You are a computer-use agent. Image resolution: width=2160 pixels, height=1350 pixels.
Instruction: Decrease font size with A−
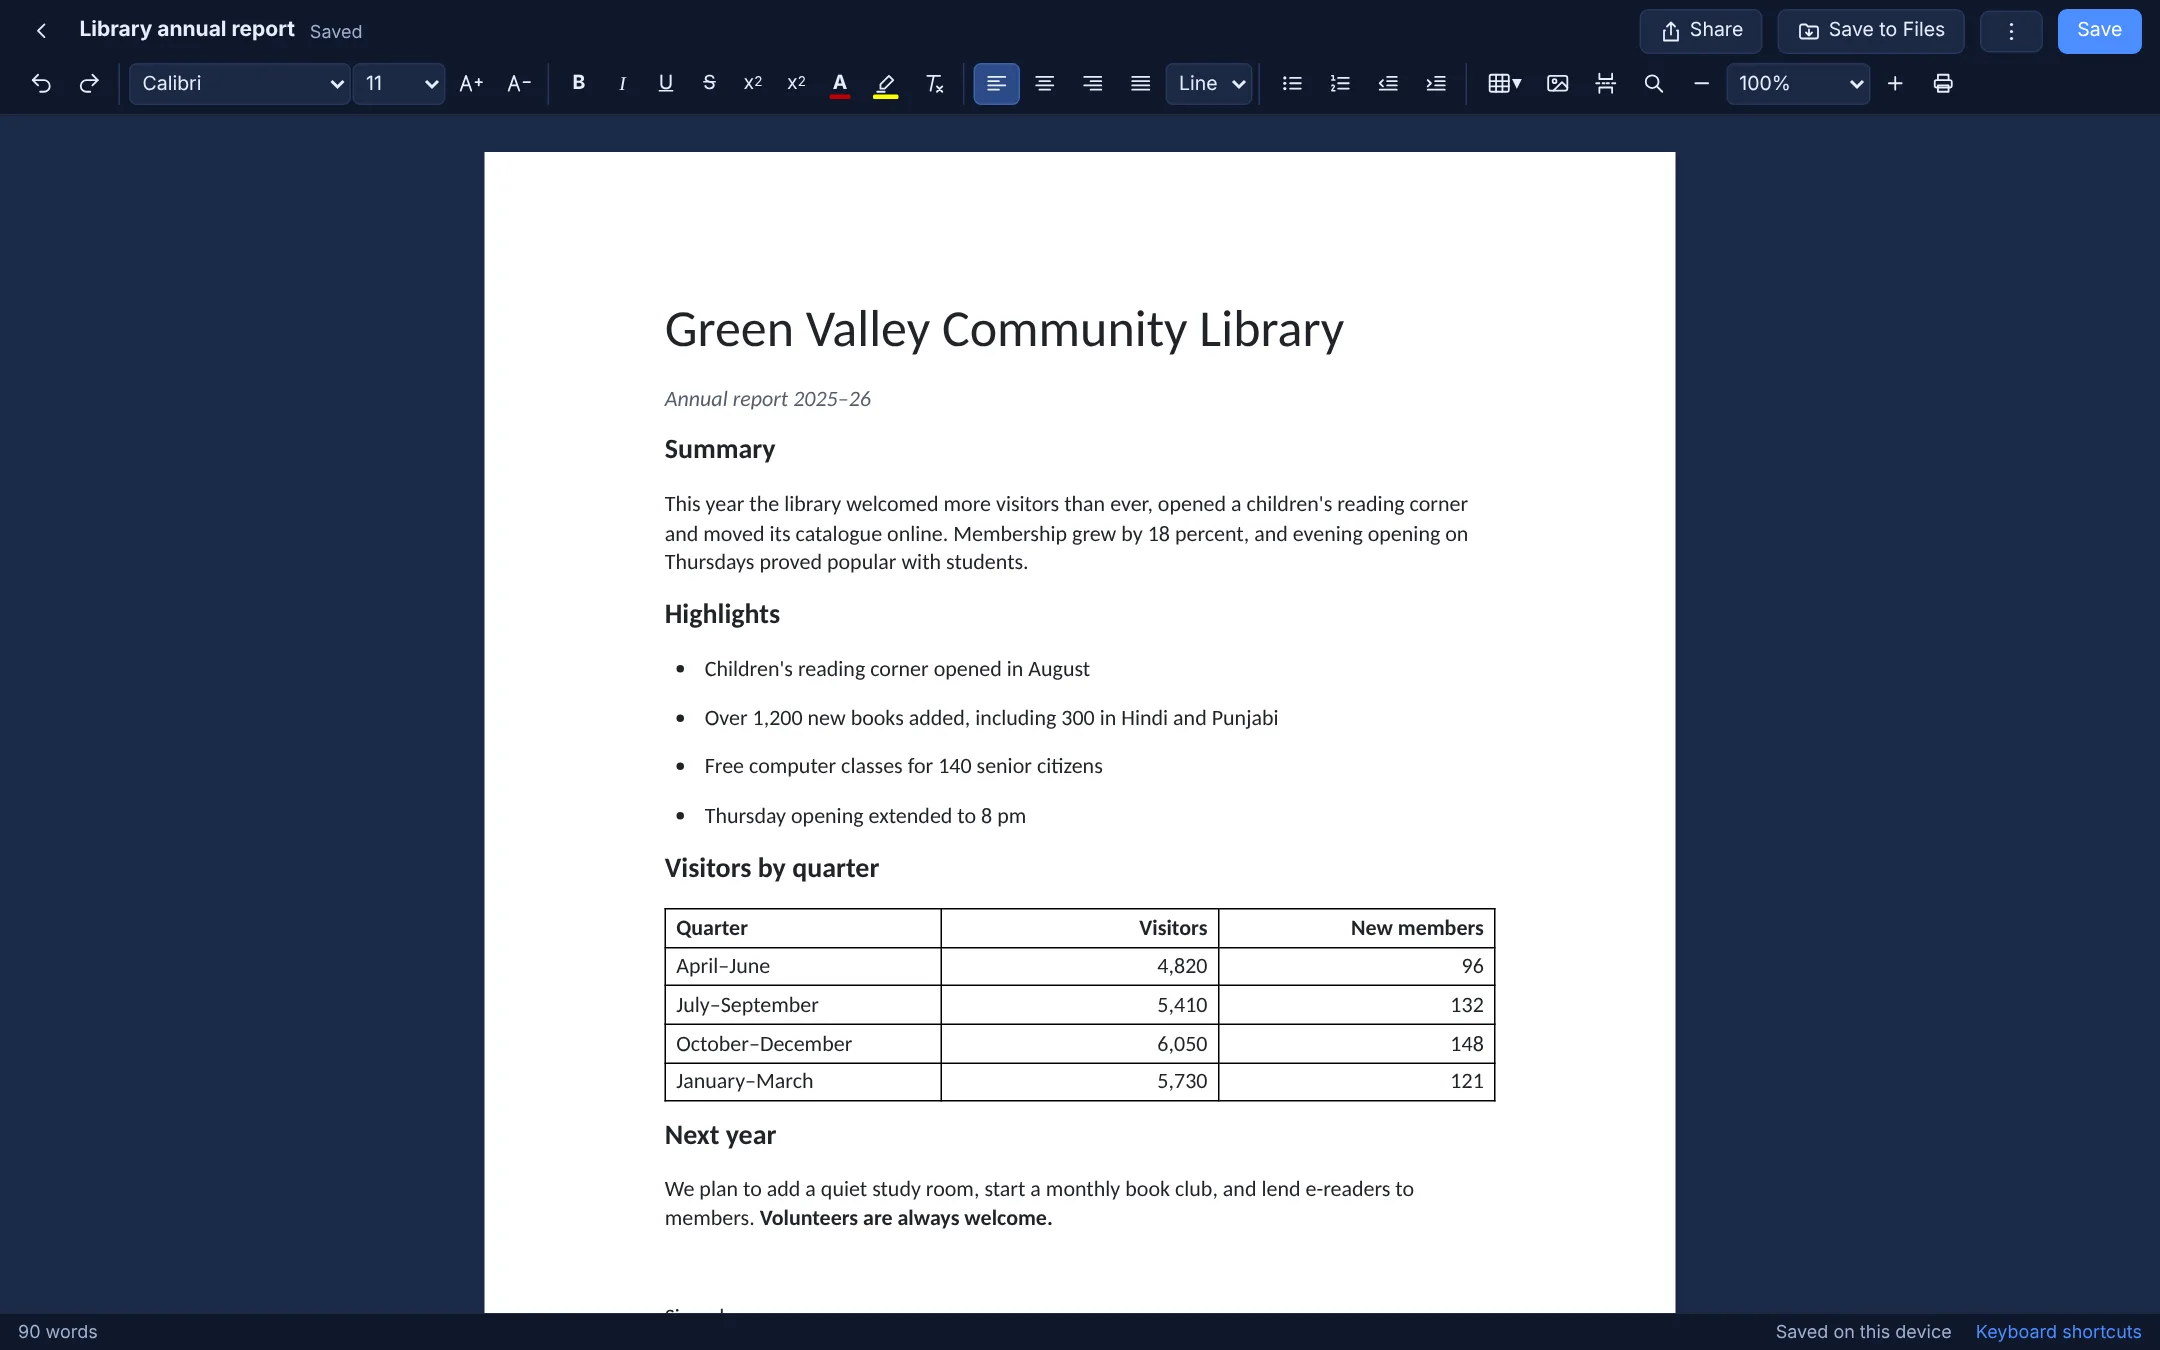tap(519, 84)
